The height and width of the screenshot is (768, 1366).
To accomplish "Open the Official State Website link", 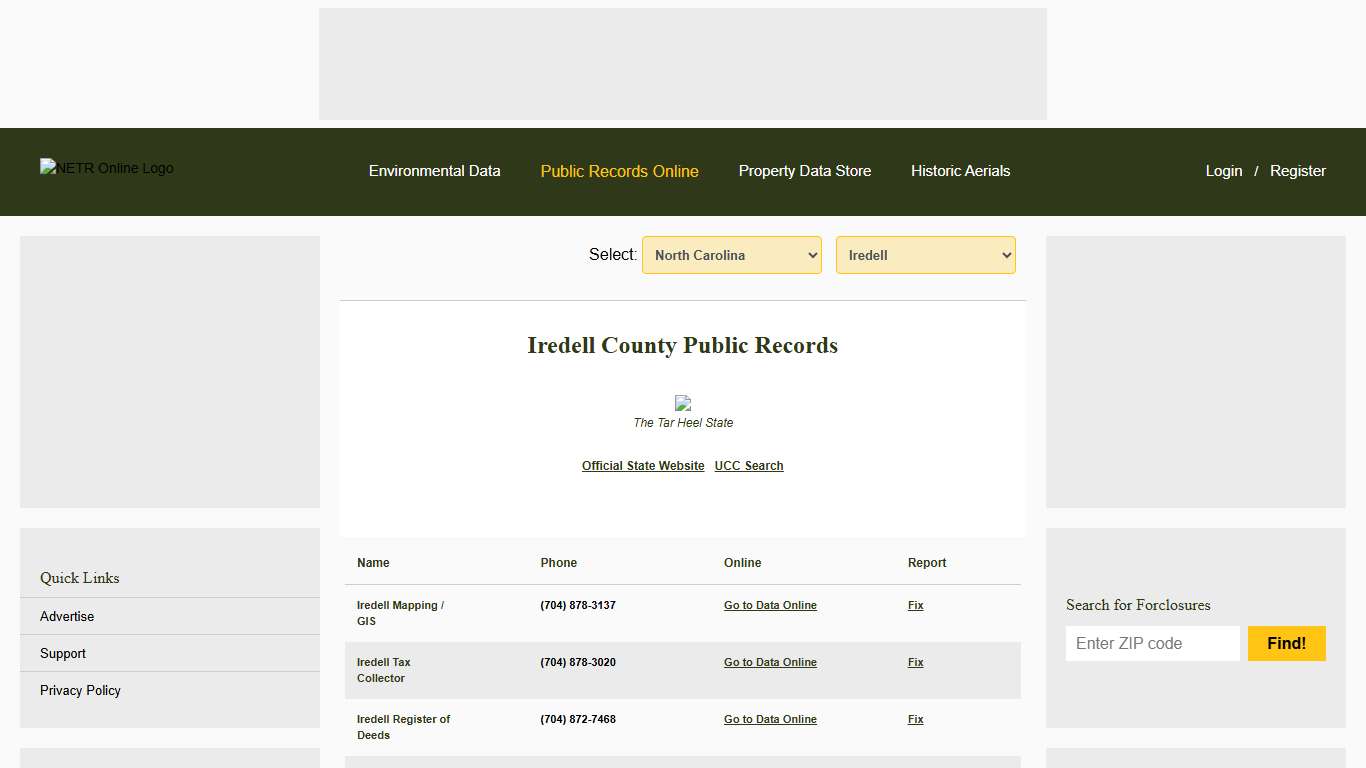I will [643, 465].
